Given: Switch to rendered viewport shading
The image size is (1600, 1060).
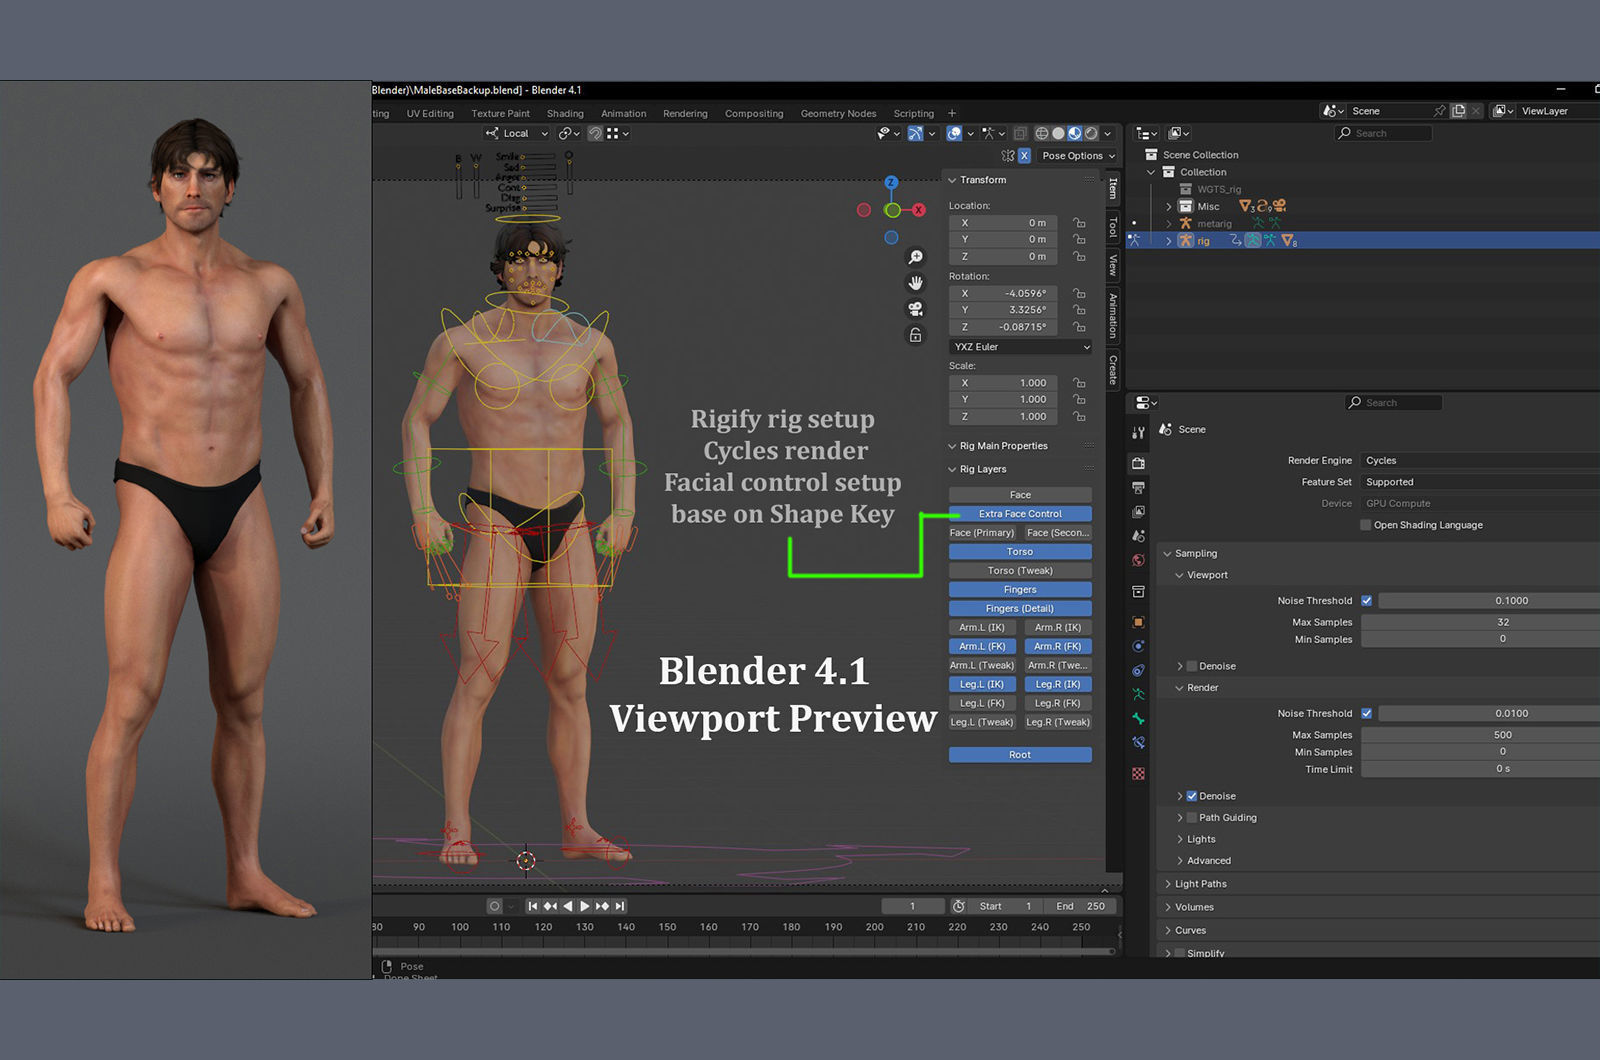Looking at the screenshot, I should [x=1091, y=133].
